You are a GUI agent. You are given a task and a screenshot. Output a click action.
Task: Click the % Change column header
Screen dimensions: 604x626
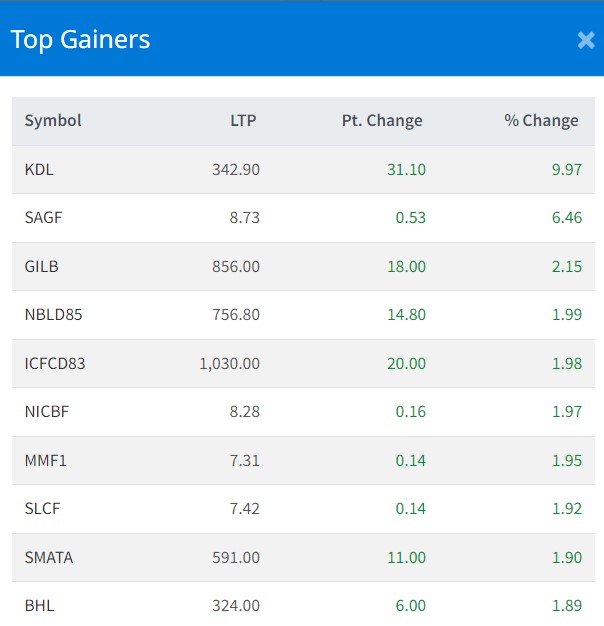click(x=541, y=121)
